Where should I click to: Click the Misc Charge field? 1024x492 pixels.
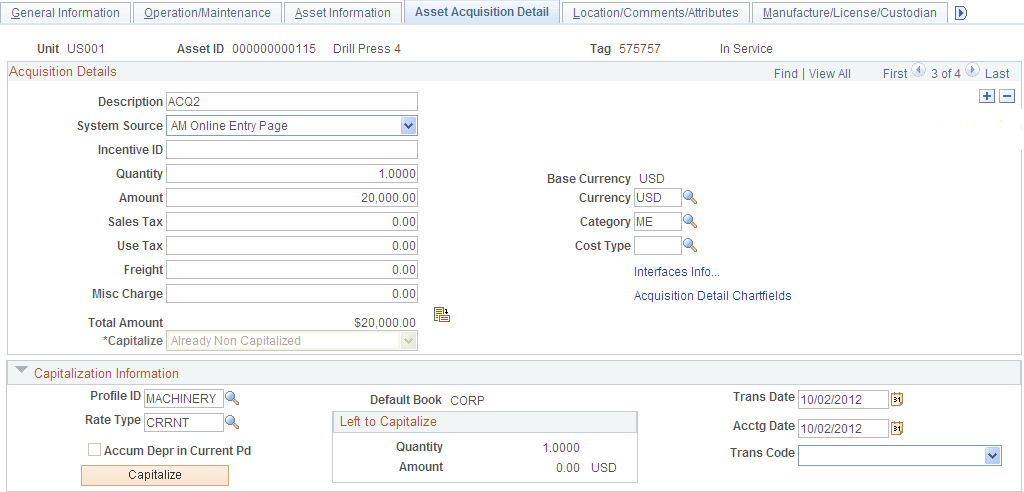(x=292, y=294)
